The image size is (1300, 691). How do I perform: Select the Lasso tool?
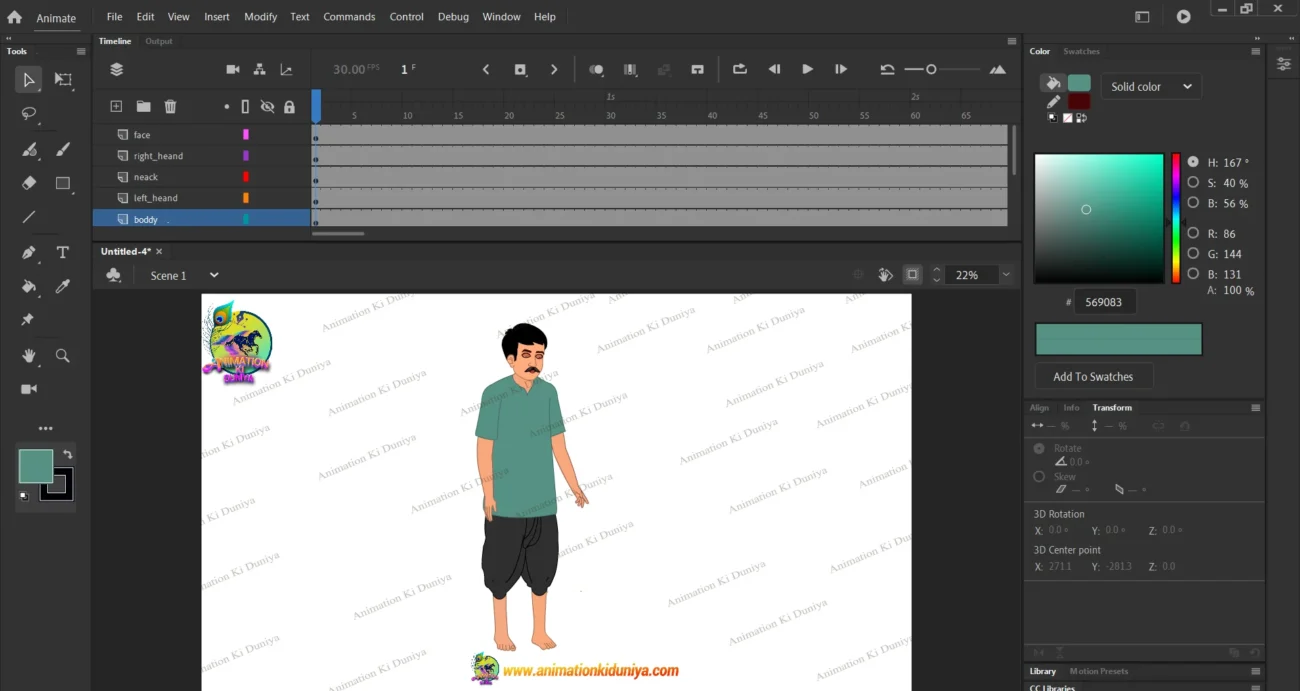pyautogui.click(x=29, y=114)
